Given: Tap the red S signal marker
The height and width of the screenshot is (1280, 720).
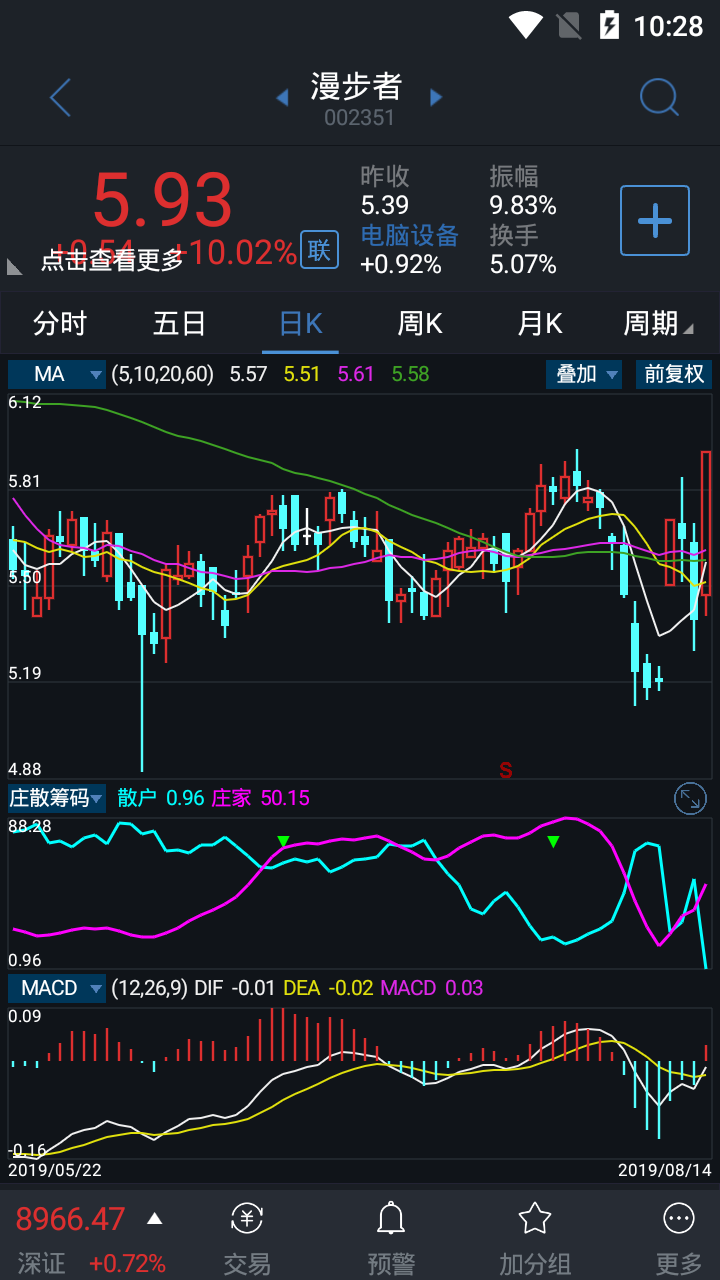Looking at the screenshot, I should pos(506,770).
